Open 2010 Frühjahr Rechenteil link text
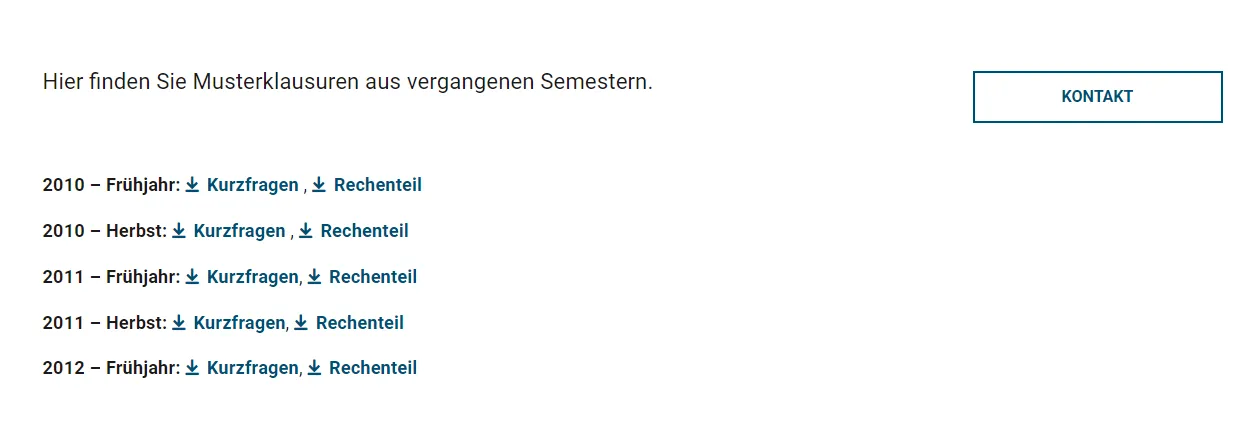Image resolution: width=1245 pixels, height=442 pixels. click(x=378, y=185)
